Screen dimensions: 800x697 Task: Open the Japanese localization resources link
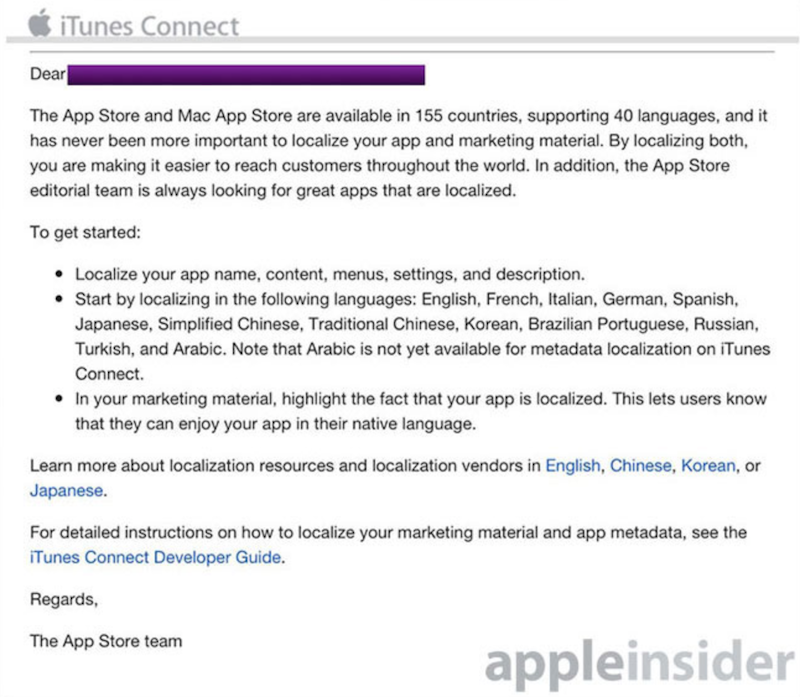pyautogui.click(x=66, y=491)
